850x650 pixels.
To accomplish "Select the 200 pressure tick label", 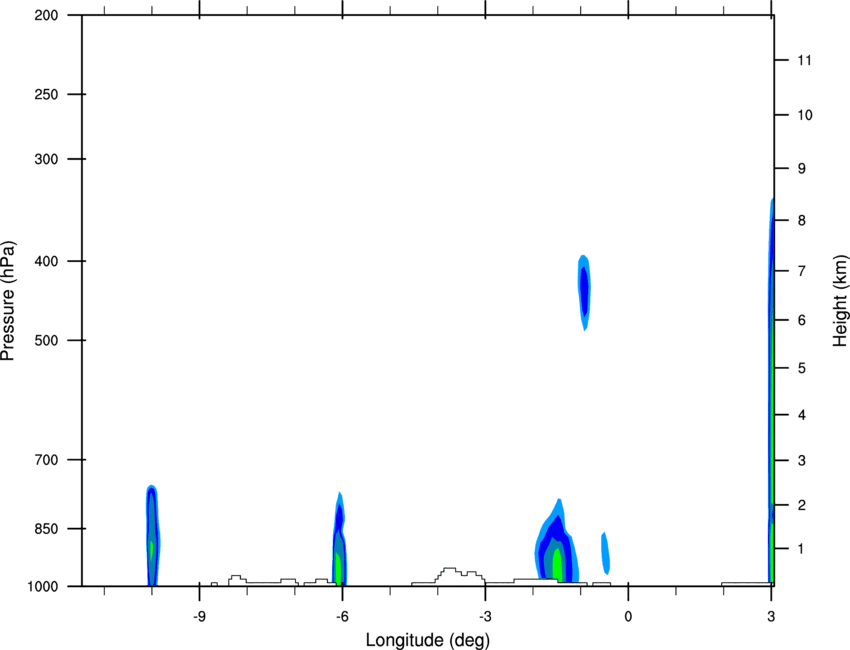I will pyautogui.click(x=46, y=15).
